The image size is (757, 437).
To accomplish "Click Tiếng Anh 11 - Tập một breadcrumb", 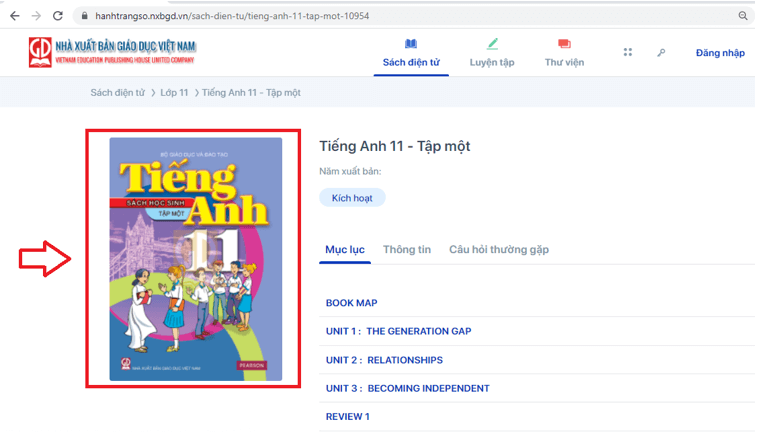I will (x=251, y=93).
